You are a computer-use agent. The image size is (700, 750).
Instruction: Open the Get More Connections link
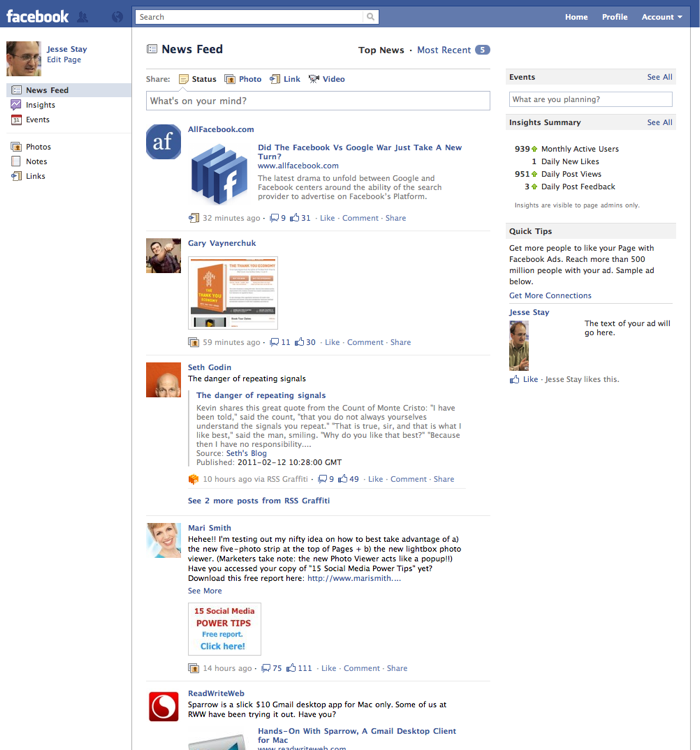tap(550, 296)
